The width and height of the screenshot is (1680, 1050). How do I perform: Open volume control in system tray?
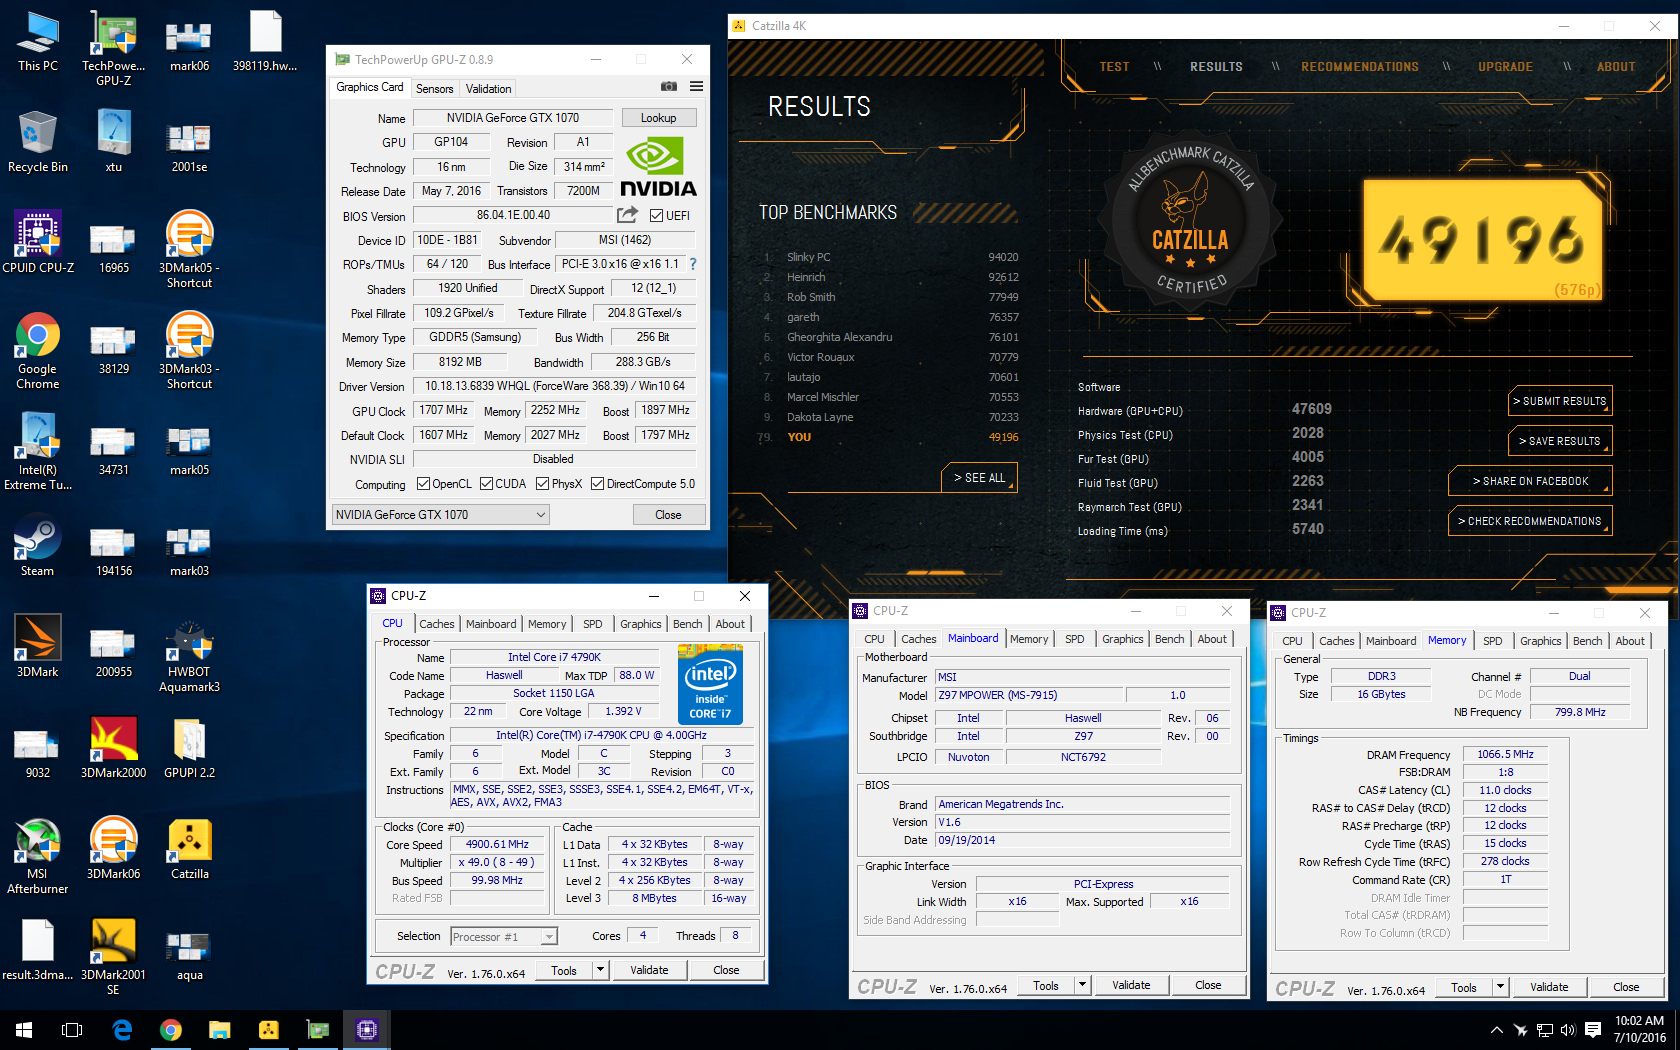click(x=1567, y=1030)
